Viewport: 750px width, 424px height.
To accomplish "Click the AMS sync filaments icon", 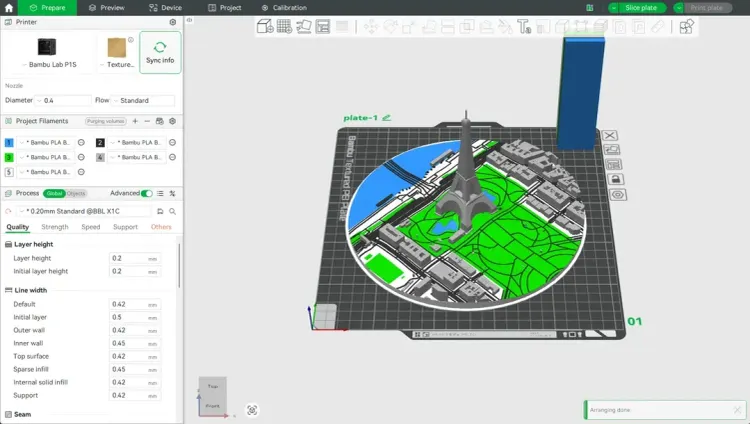I will [x=160, y=121].
